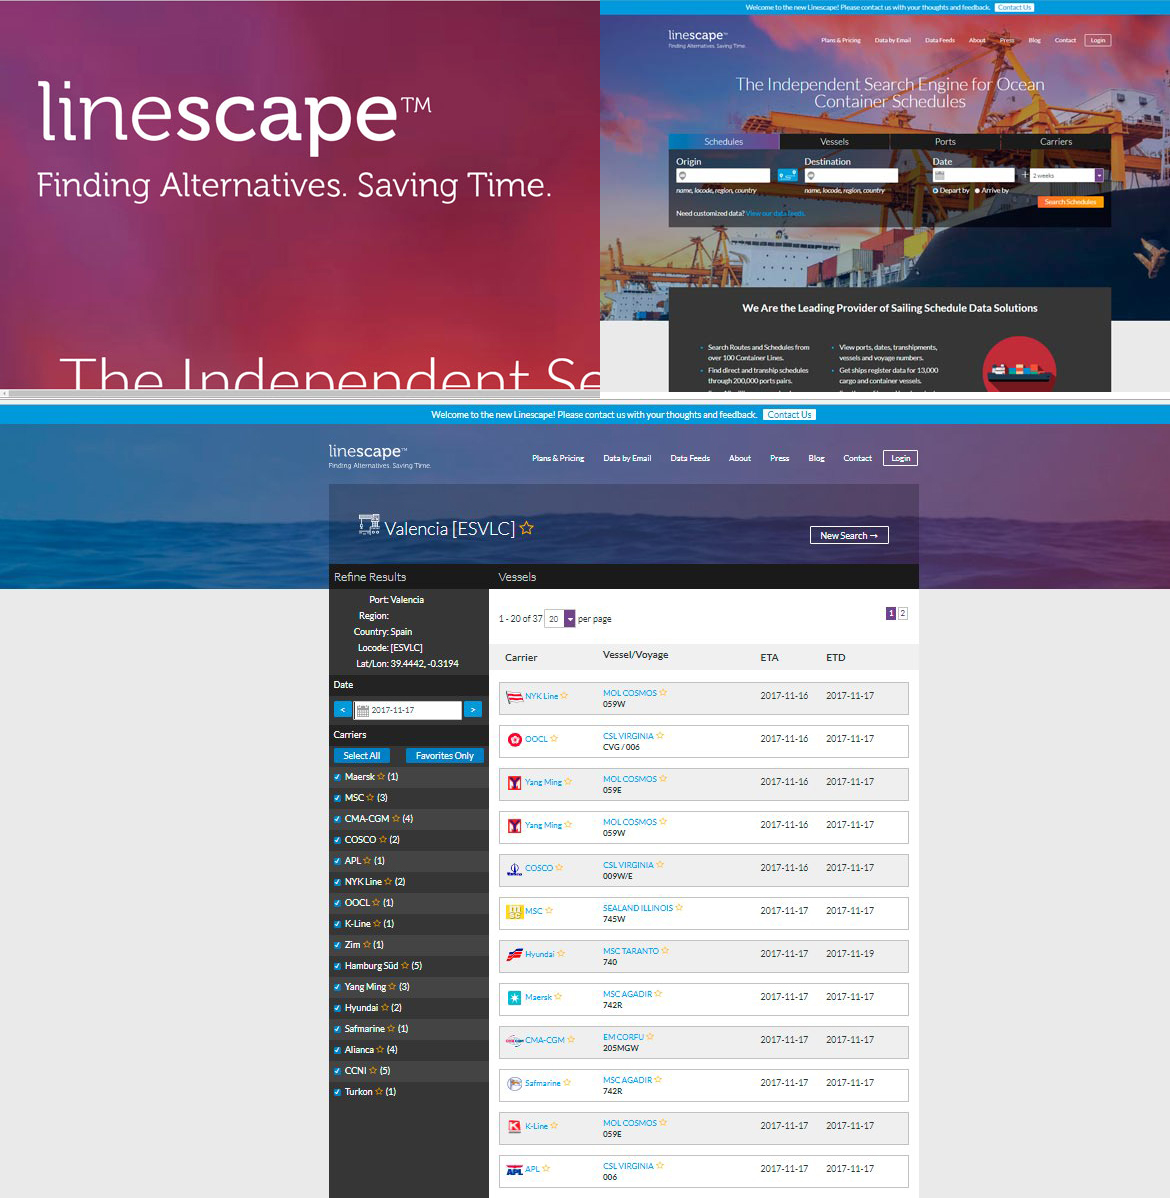This screenshot has height=1198, width=1170.
Task: Click the Hyundai logo in the vessels table
Action: click(514, 954)
